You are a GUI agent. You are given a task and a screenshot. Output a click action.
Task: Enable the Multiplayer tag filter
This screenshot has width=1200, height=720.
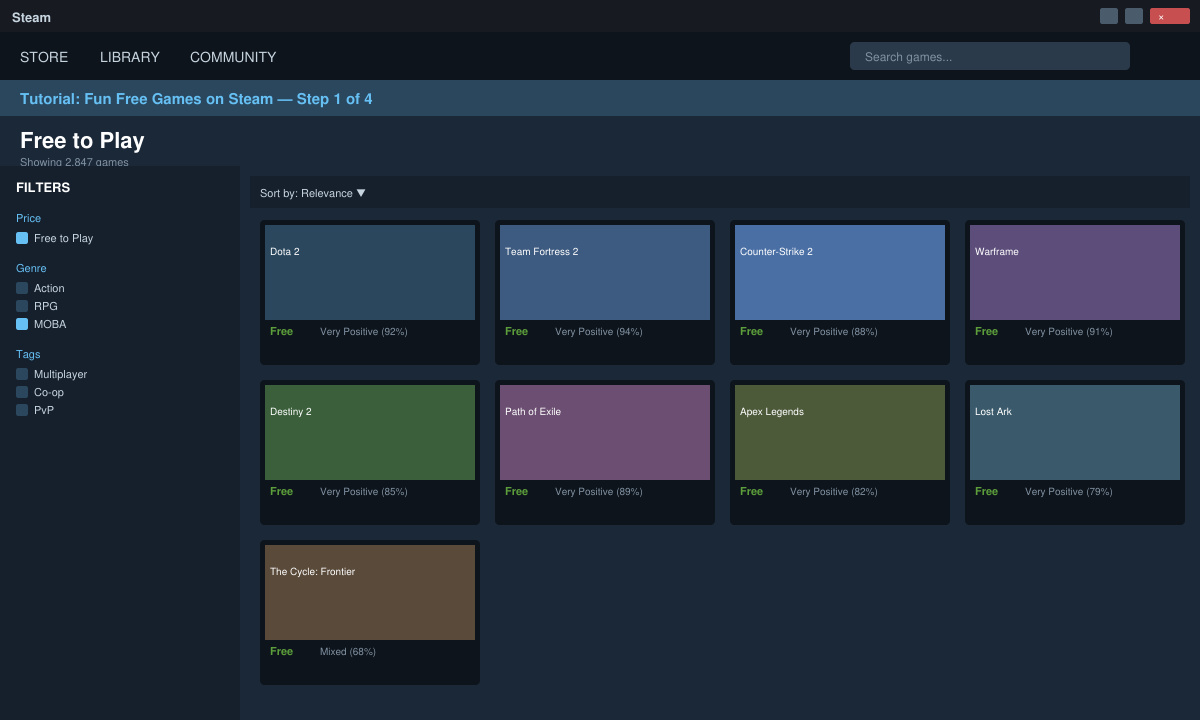pyautogui.click(x=22, y=374)
